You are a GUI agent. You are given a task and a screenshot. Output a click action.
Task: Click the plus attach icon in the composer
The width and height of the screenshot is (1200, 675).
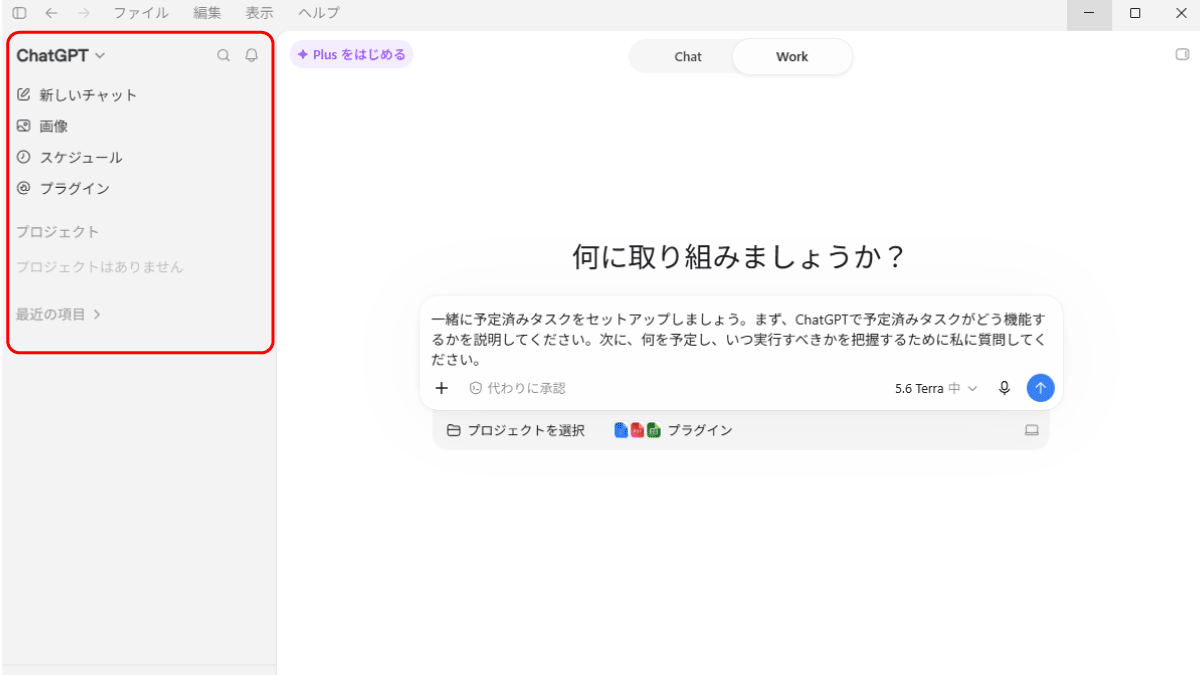point(442,388)
